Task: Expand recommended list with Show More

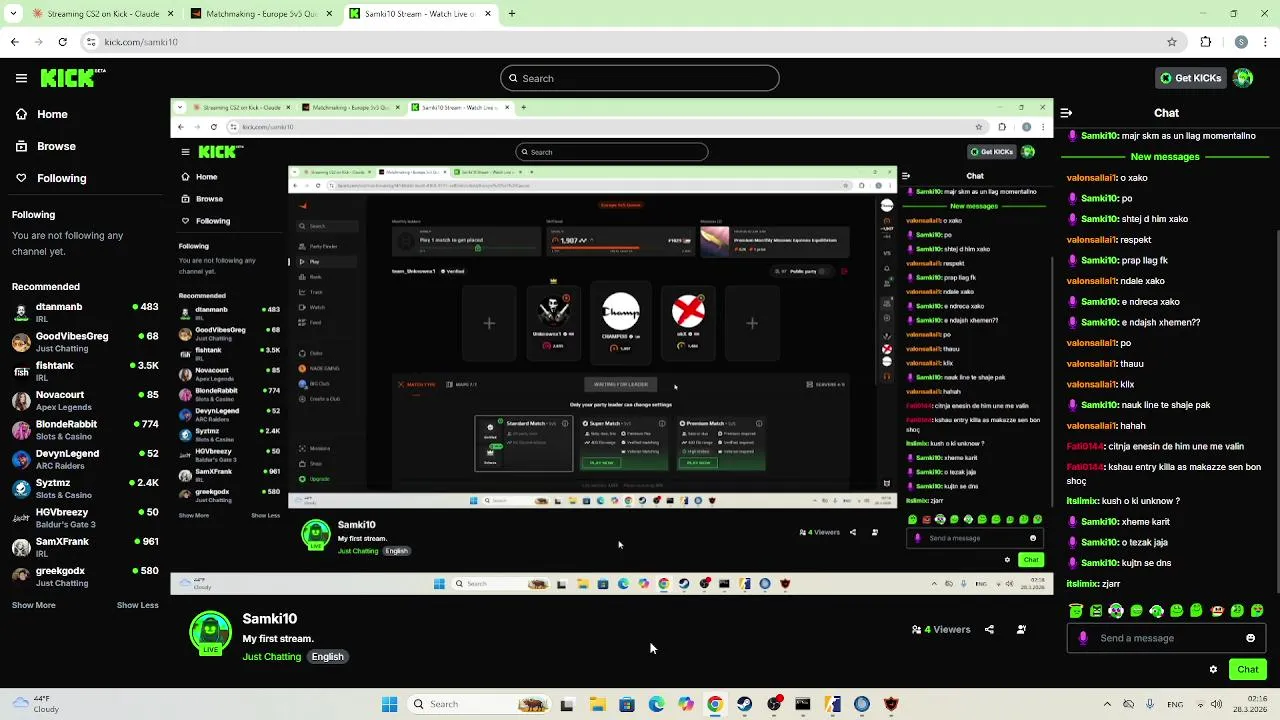Action: tap(34, 605)
